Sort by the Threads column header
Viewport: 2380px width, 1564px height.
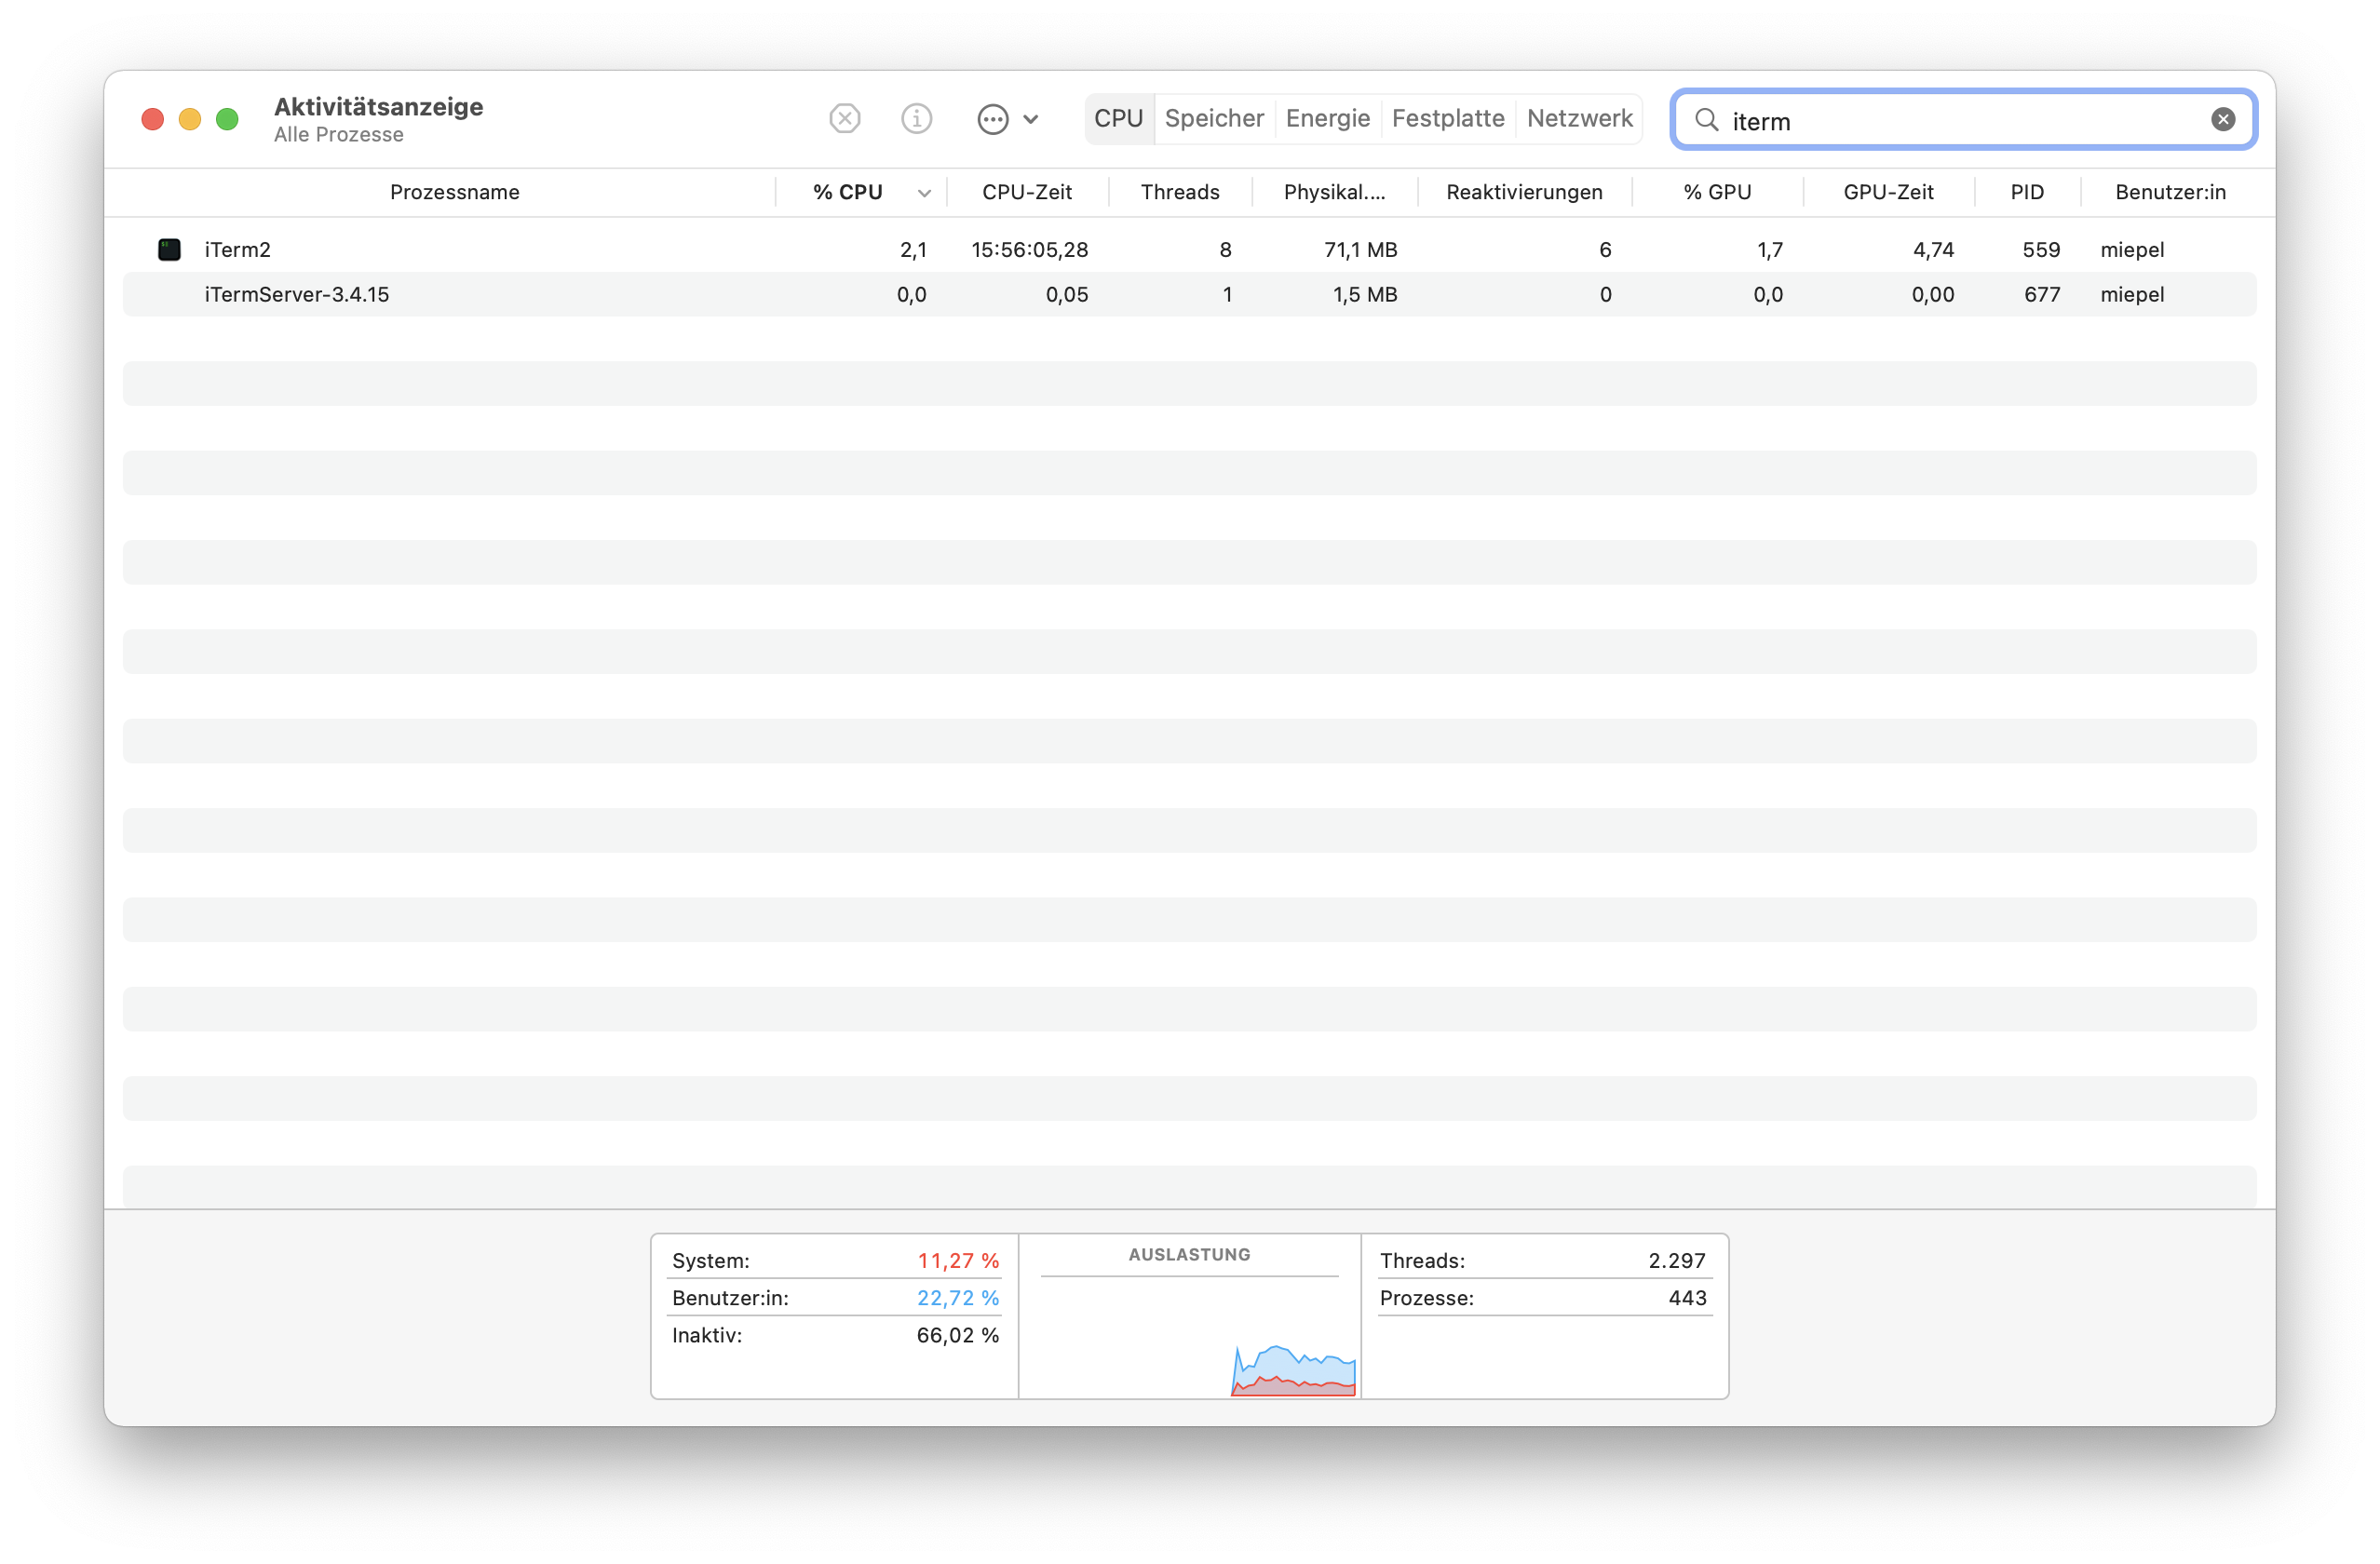pos(1179,192)
